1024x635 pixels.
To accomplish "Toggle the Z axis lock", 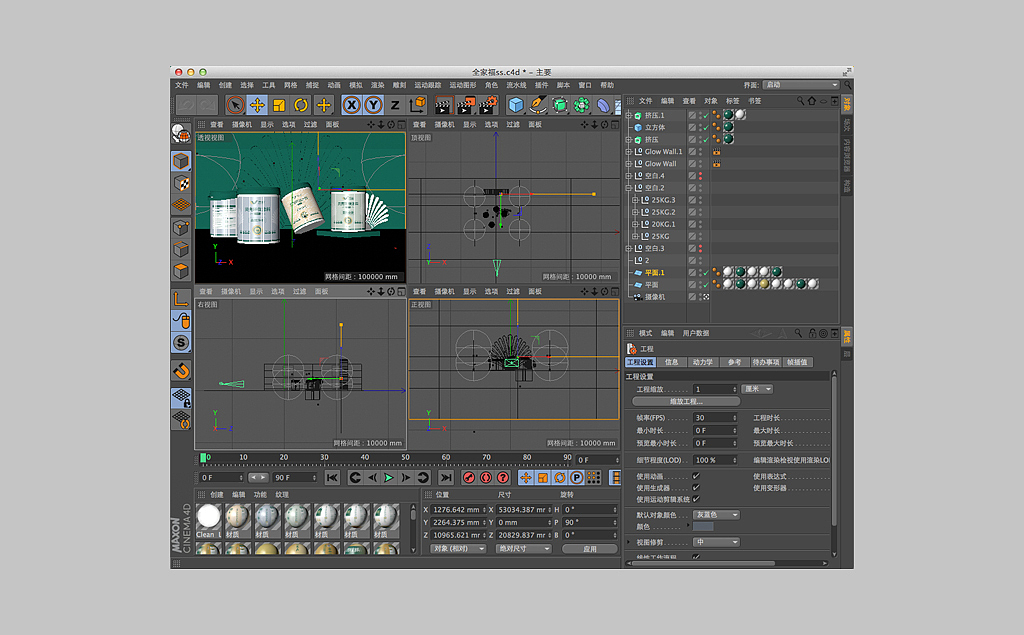I will (x=395, y=105).
